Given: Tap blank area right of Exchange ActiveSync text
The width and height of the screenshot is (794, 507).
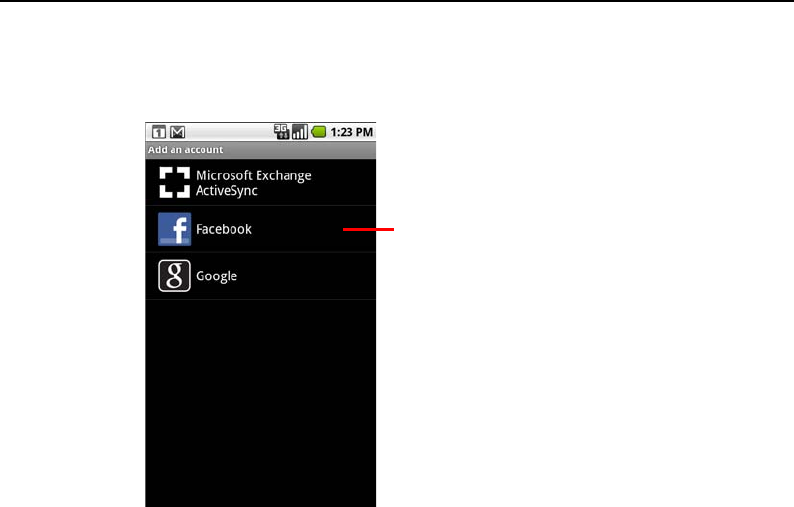Looking at the screenshot, I should (x=343, y=182).
